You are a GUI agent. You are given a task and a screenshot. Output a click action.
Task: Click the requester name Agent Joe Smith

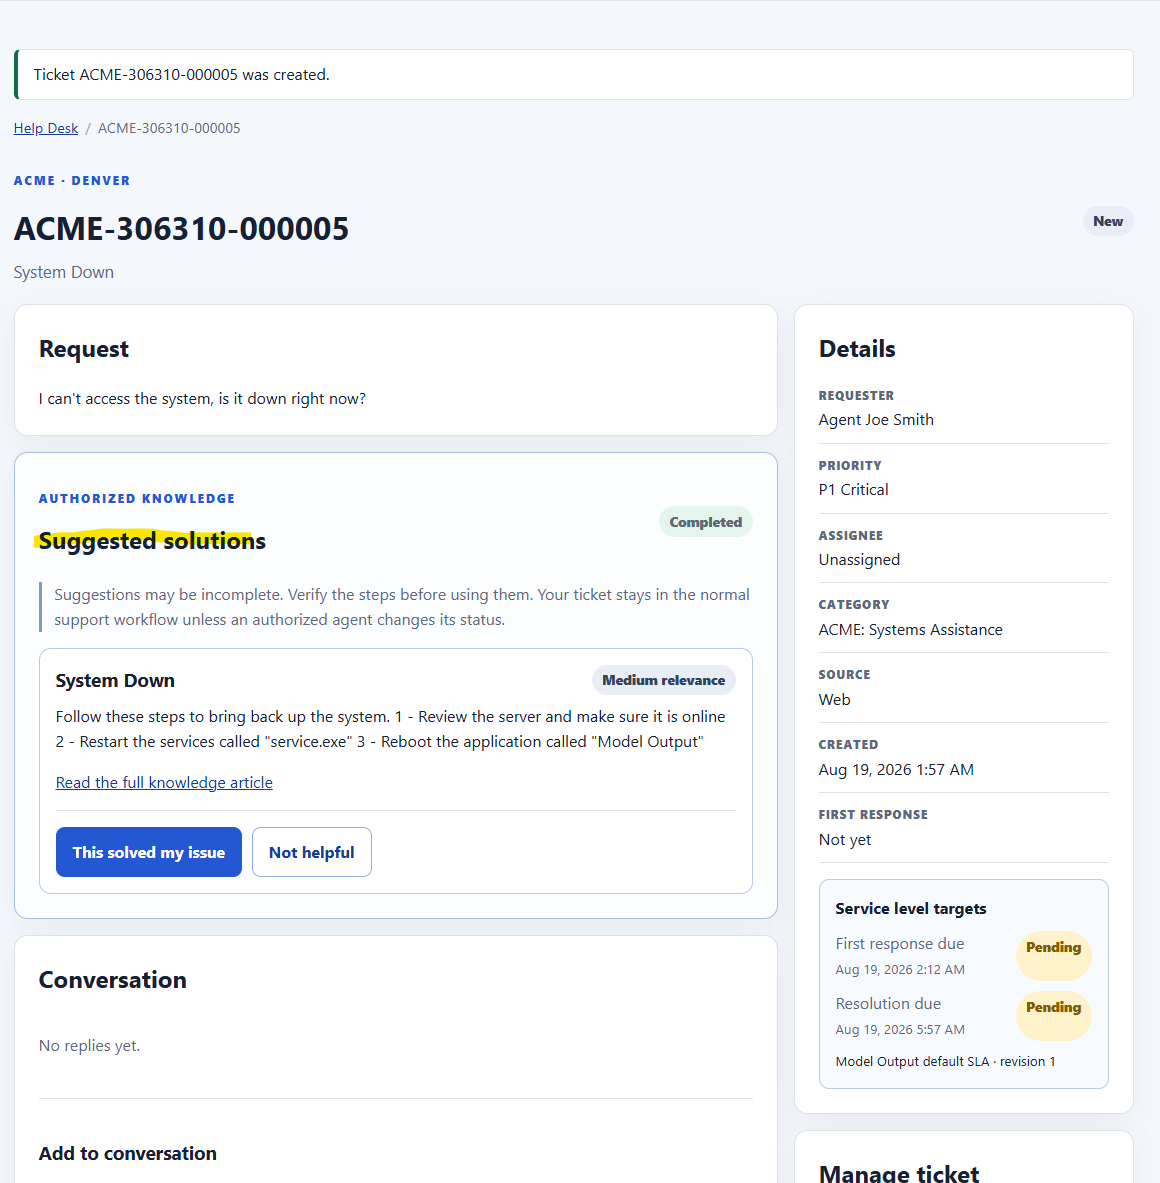point(876,419)
